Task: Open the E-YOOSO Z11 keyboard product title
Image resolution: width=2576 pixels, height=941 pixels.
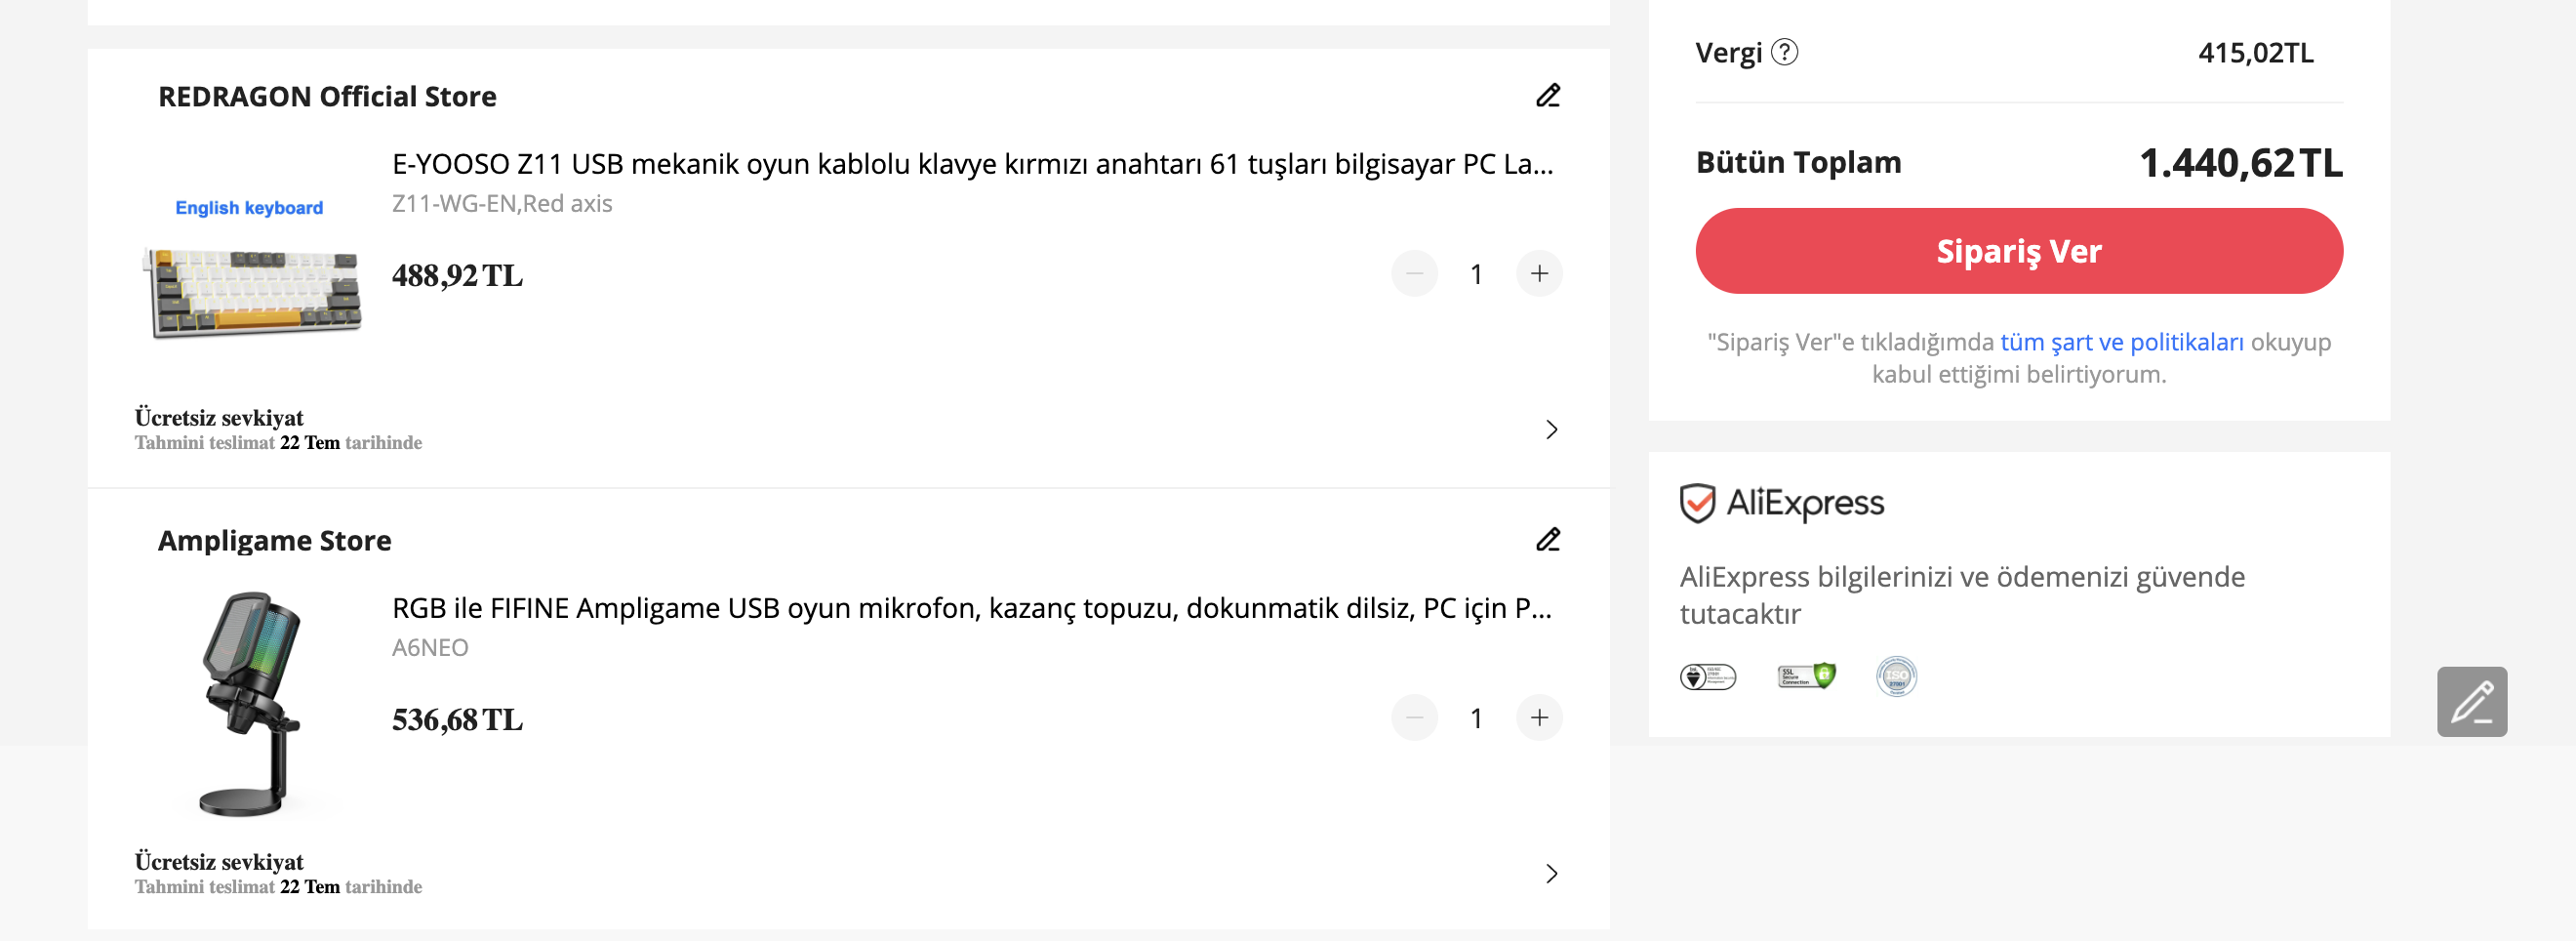Action: click(x=972, y=164)
